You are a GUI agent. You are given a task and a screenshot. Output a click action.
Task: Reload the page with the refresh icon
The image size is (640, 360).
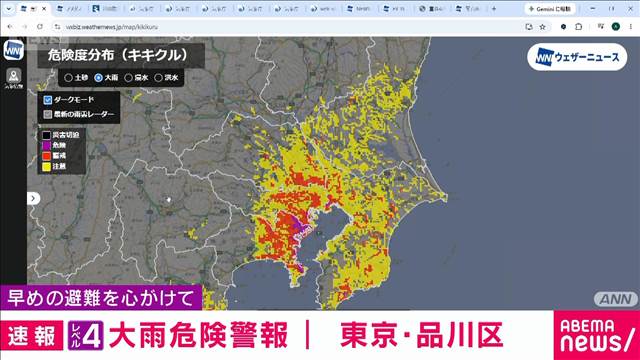40,27
